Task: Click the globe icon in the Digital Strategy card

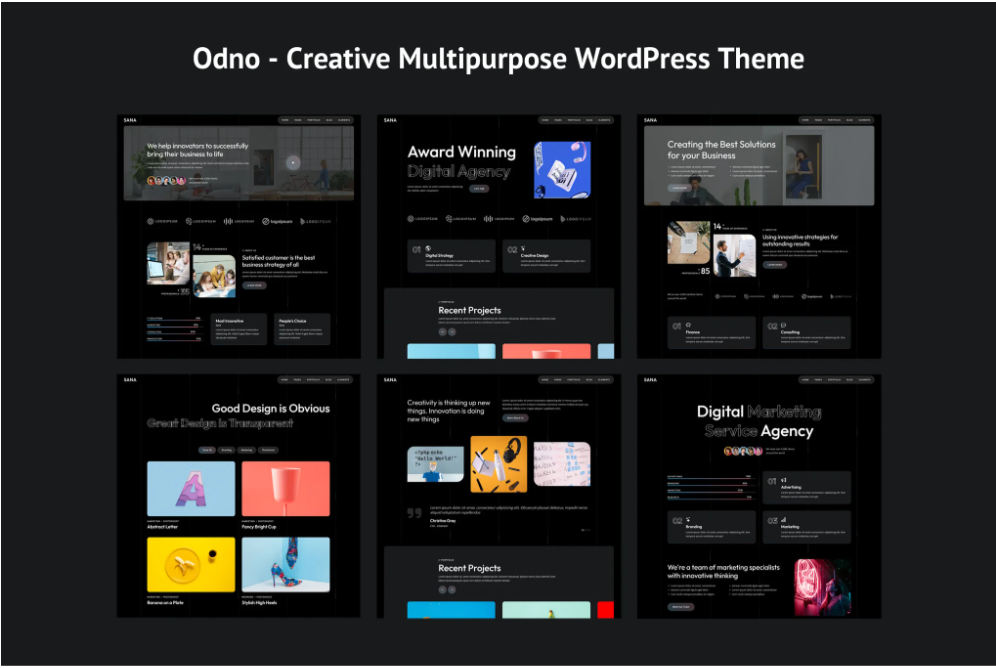Action: 428,248
